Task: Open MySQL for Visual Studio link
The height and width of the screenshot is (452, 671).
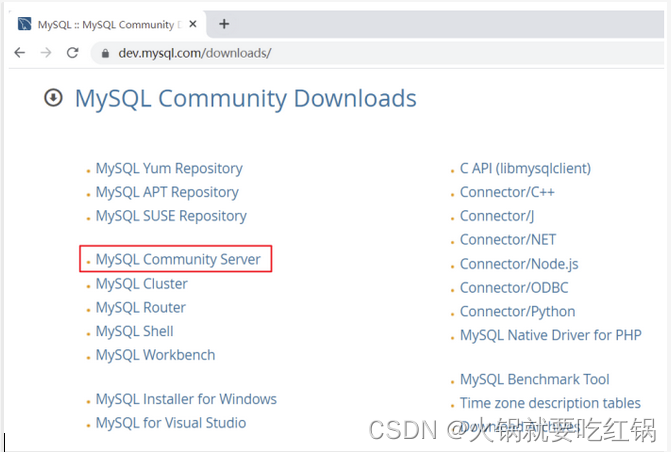Action: (171, 423)
